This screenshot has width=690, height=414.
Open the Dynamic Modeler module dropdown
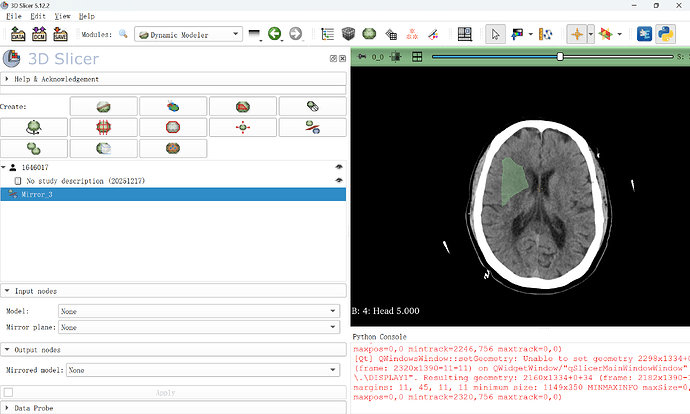[188, 34]
